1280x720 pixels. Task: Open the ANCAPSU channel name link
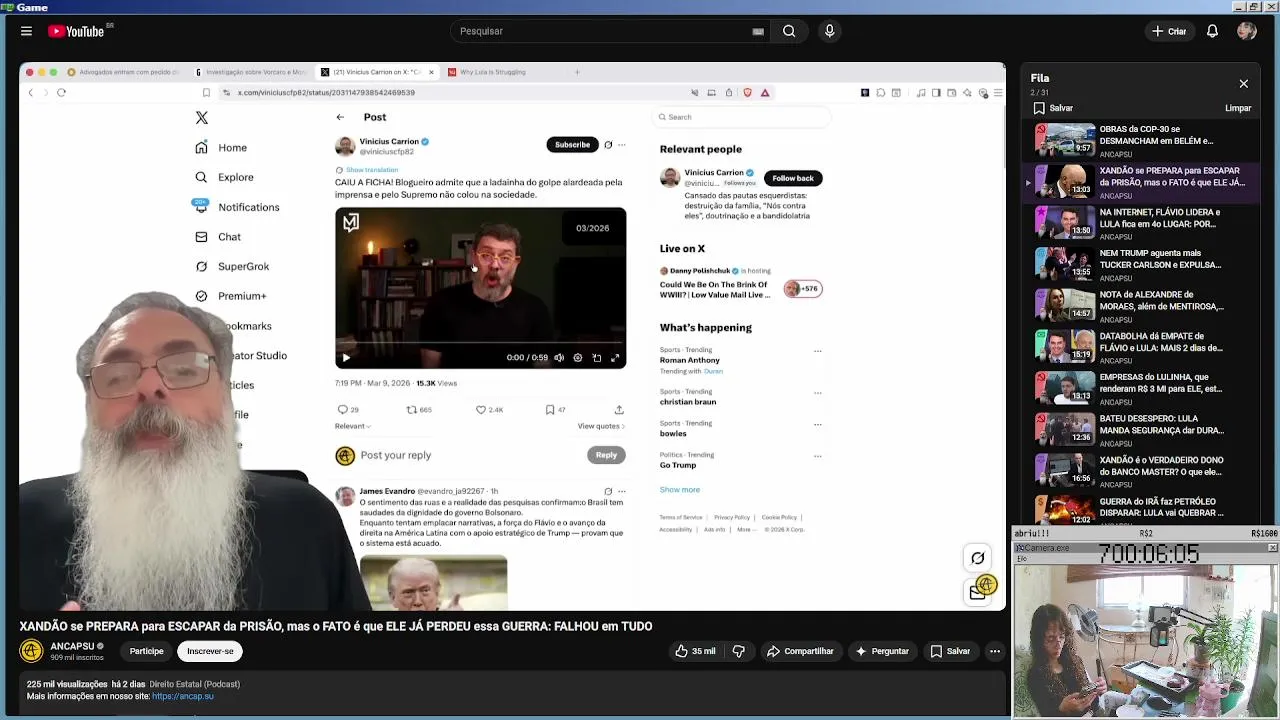[72, 646]
